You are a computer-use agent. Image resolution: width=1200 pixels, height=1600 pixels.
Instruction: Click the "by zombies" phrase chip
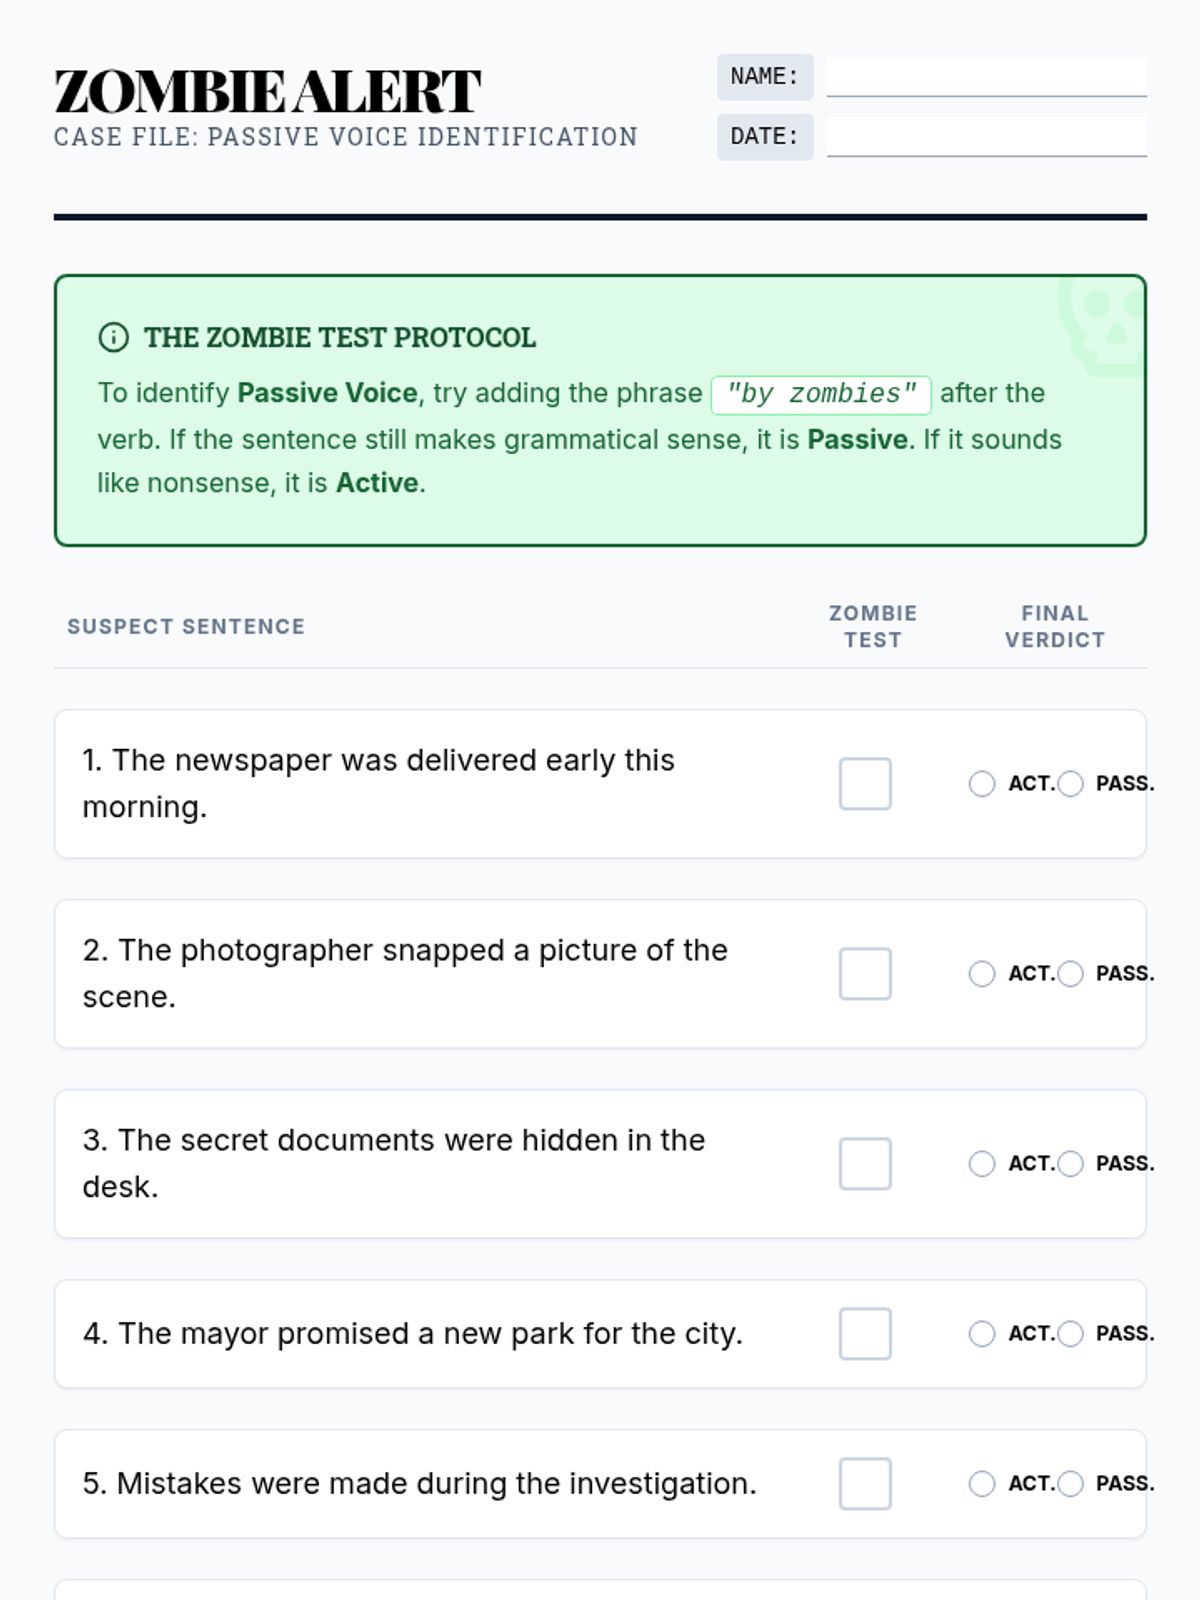coord(821,394)
